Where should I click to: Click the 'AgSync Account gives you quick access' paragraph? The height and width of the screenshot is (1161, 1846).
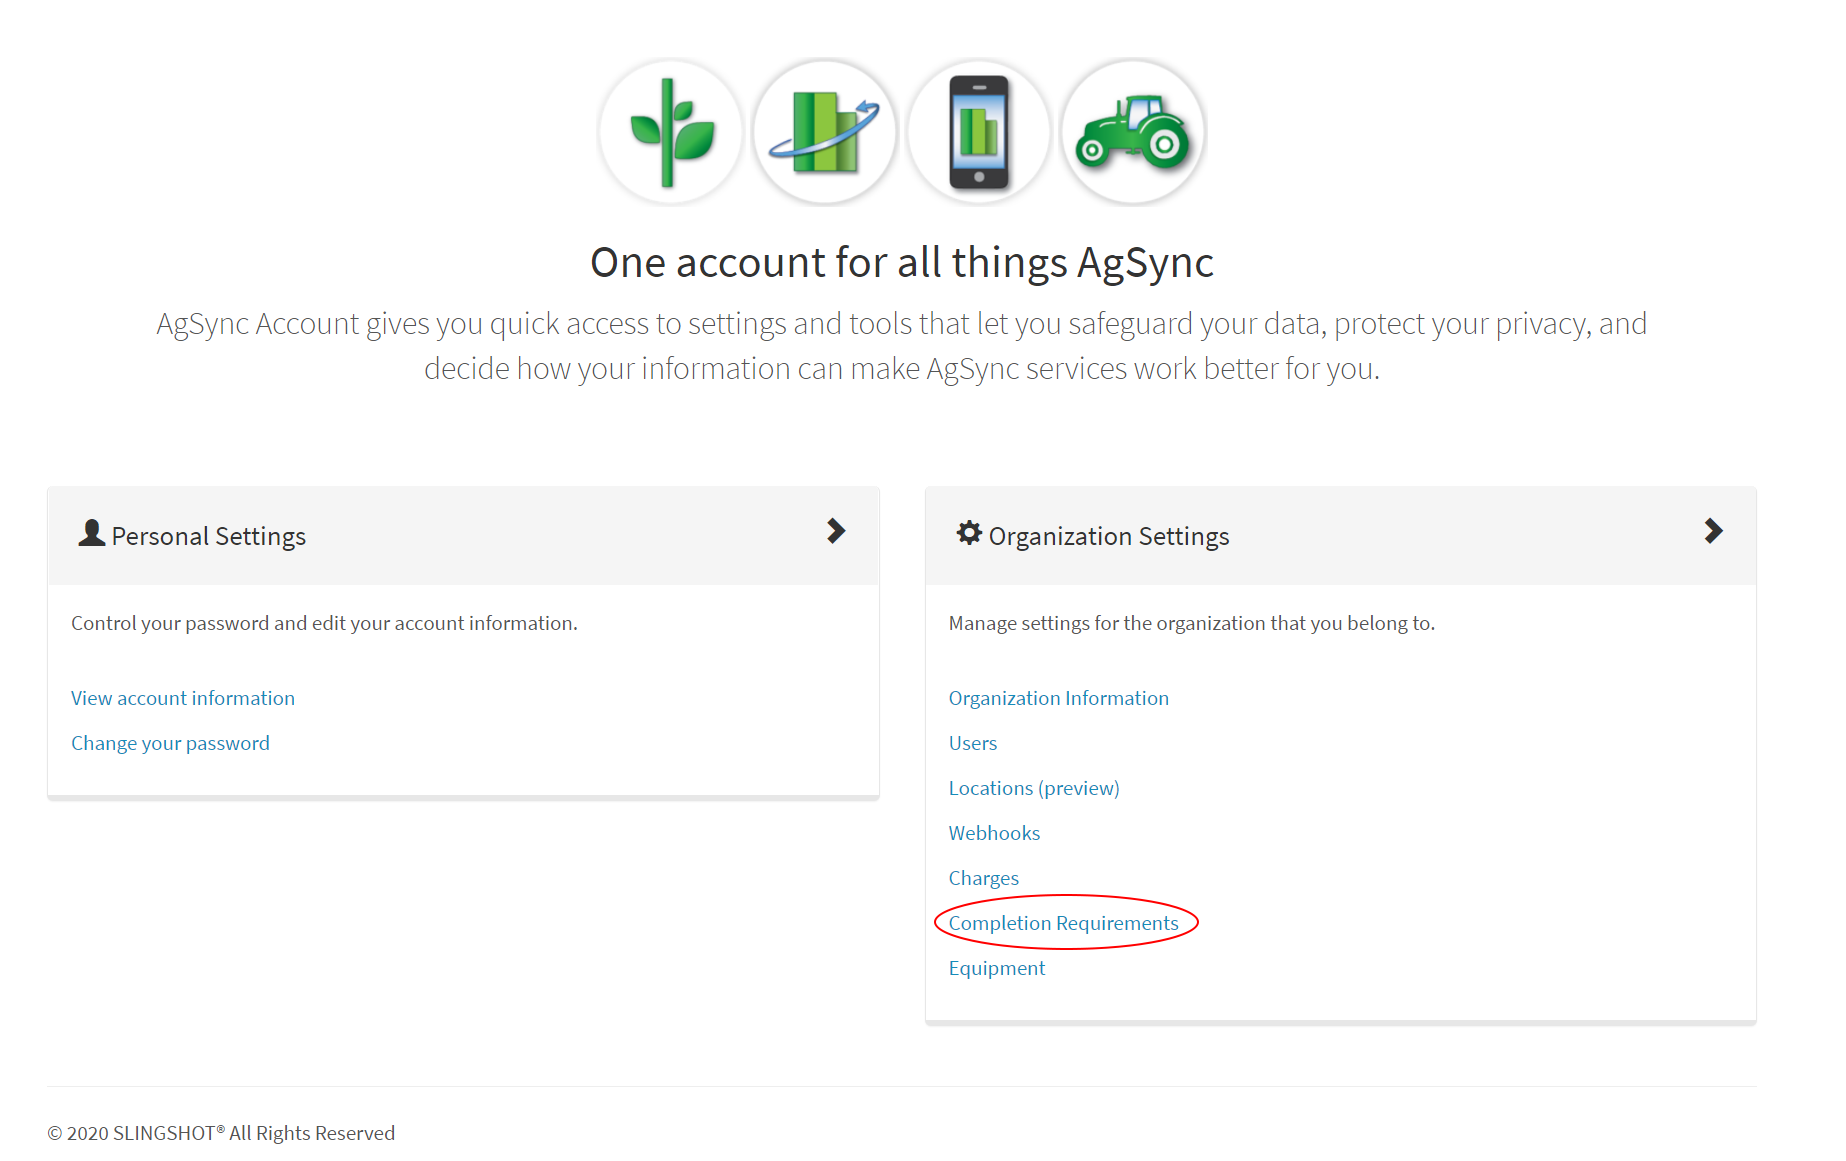(x=902, y=346)
